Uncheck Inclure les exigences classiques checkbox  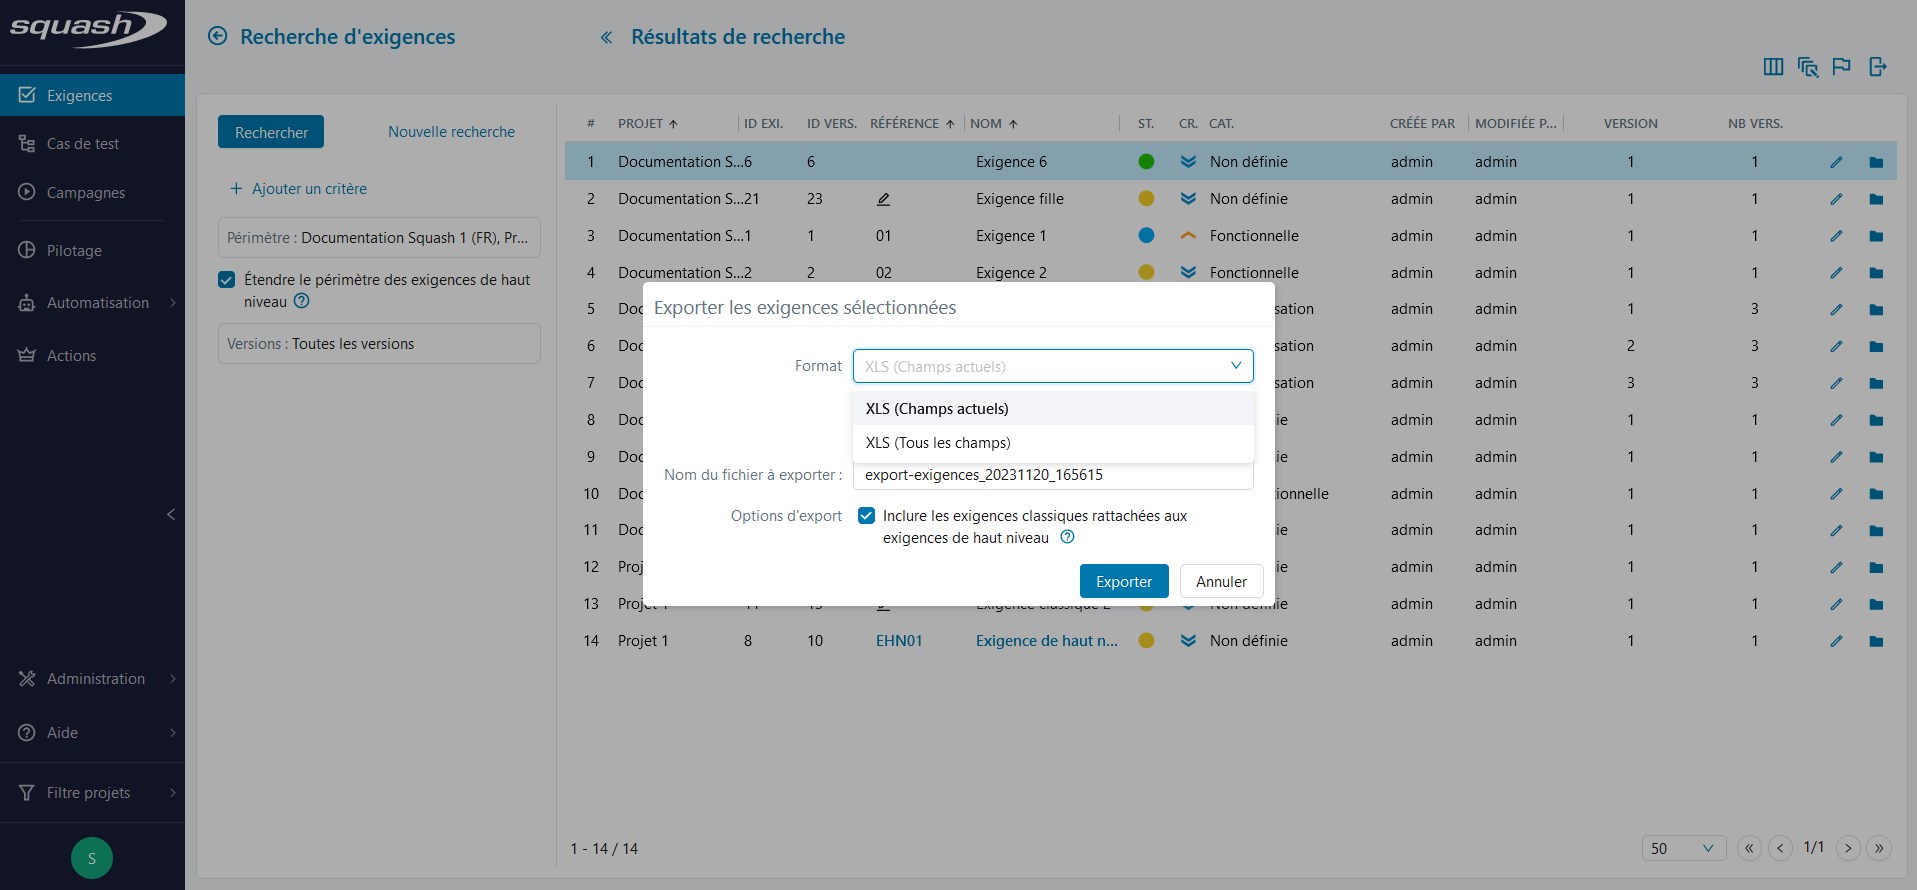[867, 516]
